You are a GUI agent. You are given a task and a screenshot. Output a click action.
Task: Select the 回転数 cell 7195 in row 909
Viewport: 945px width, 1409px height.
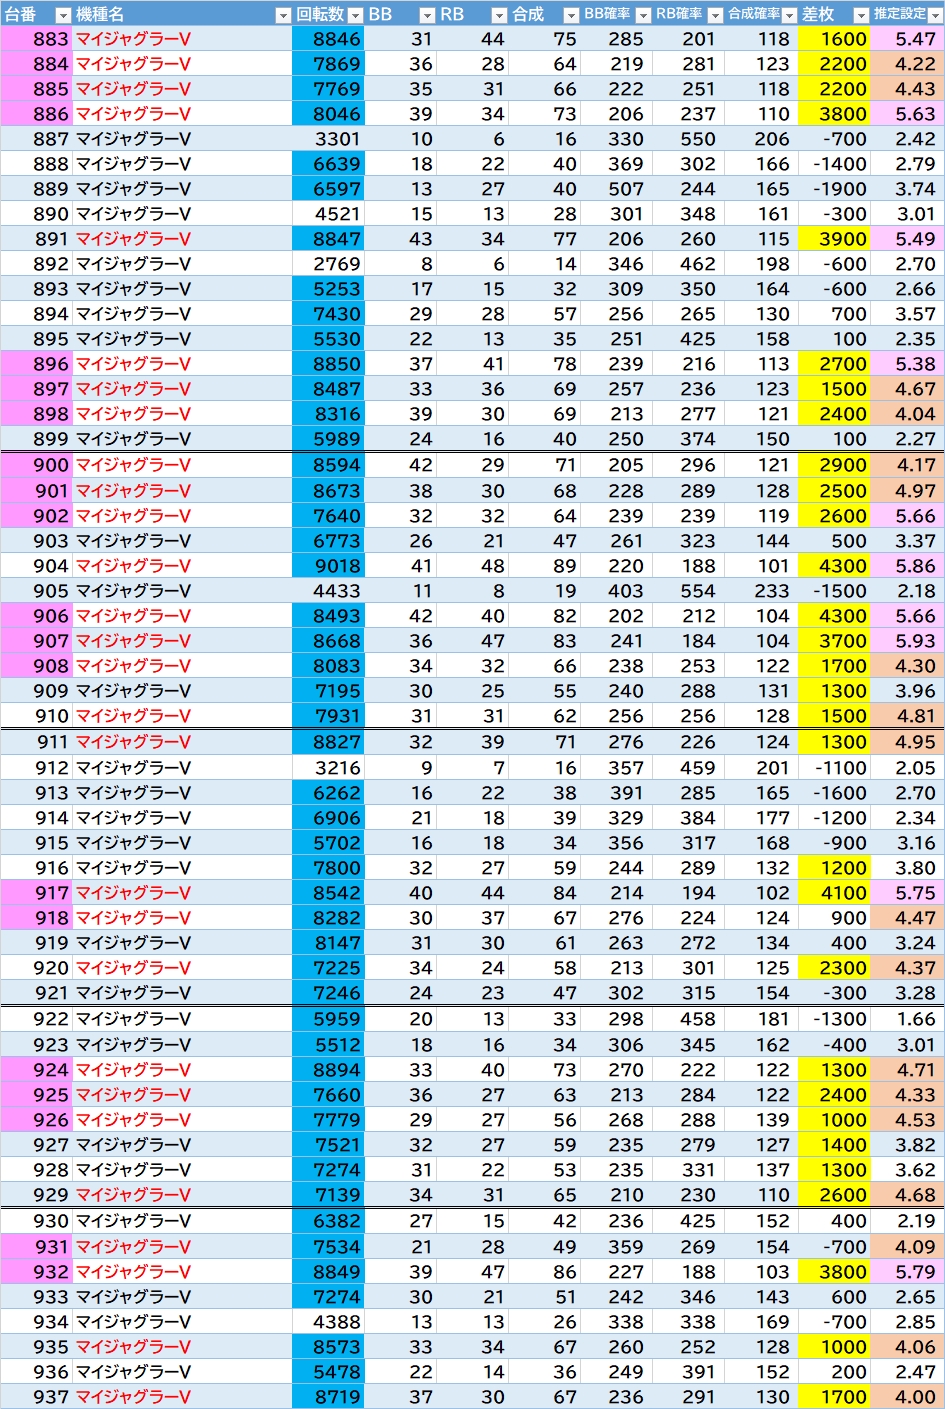coord(328,691)
